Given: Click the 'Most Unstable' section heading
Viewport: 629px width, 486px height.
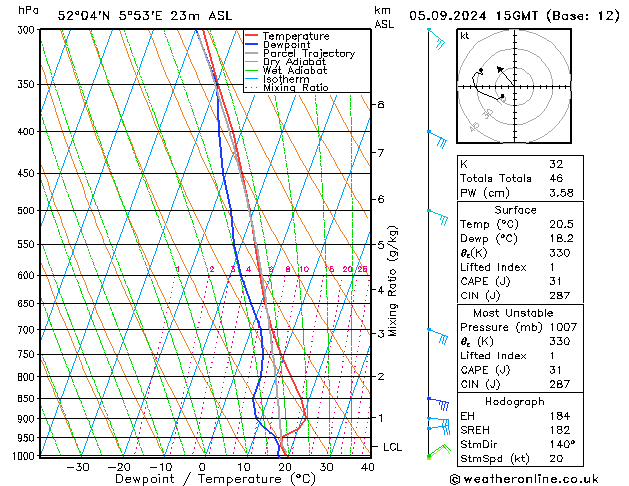Looking at the screenshot, I should pos(513,313).
